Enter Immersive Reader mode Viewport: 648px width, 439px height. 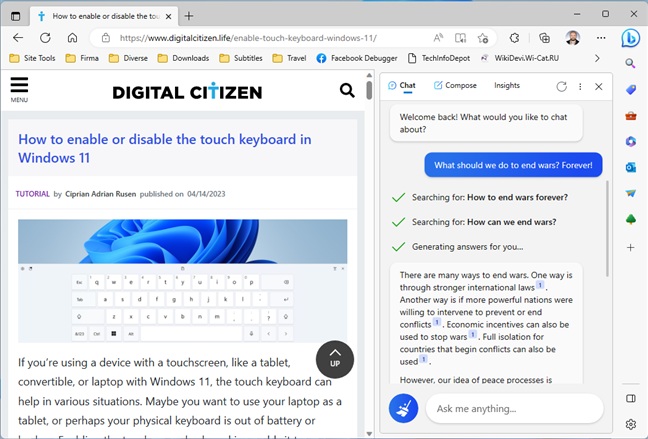tap(460, 38)
